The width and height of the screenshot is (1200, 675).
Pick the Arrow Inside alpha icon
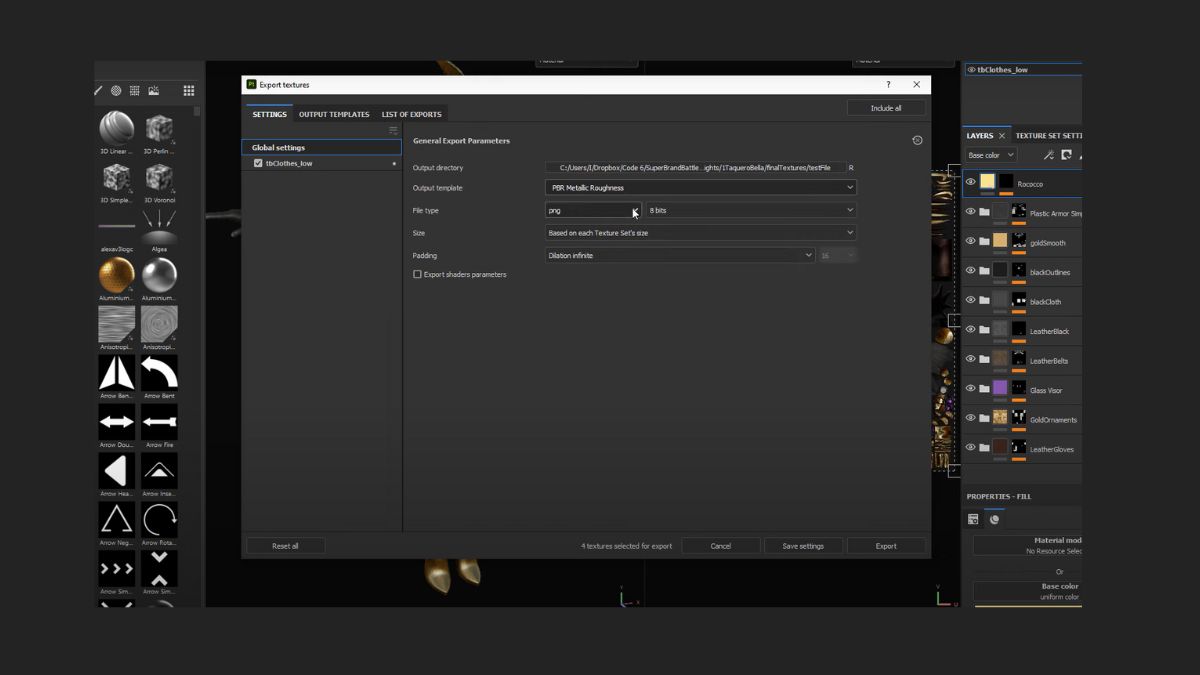(159, 470)
